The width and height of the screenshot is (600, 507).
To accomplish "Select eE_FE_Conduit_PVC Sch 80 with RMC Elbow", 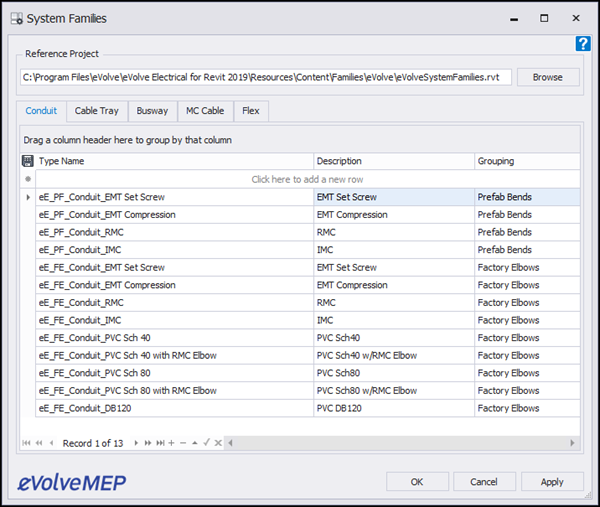I will pos(174,391).
